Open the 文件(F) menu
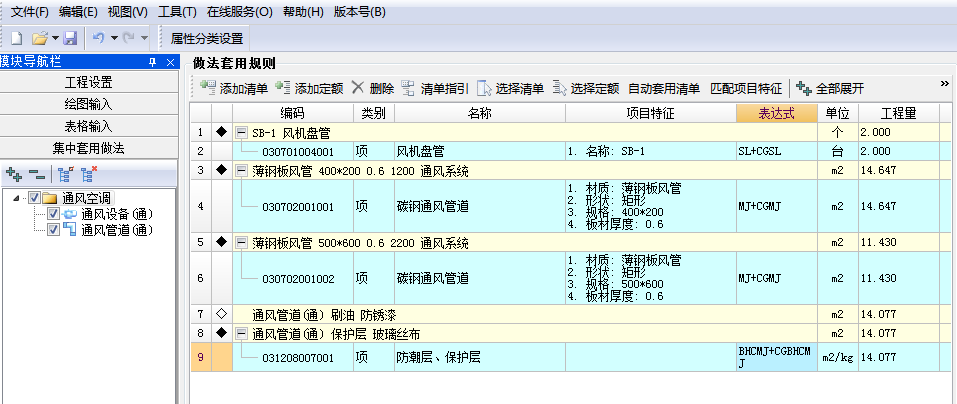 pos(29,12)
